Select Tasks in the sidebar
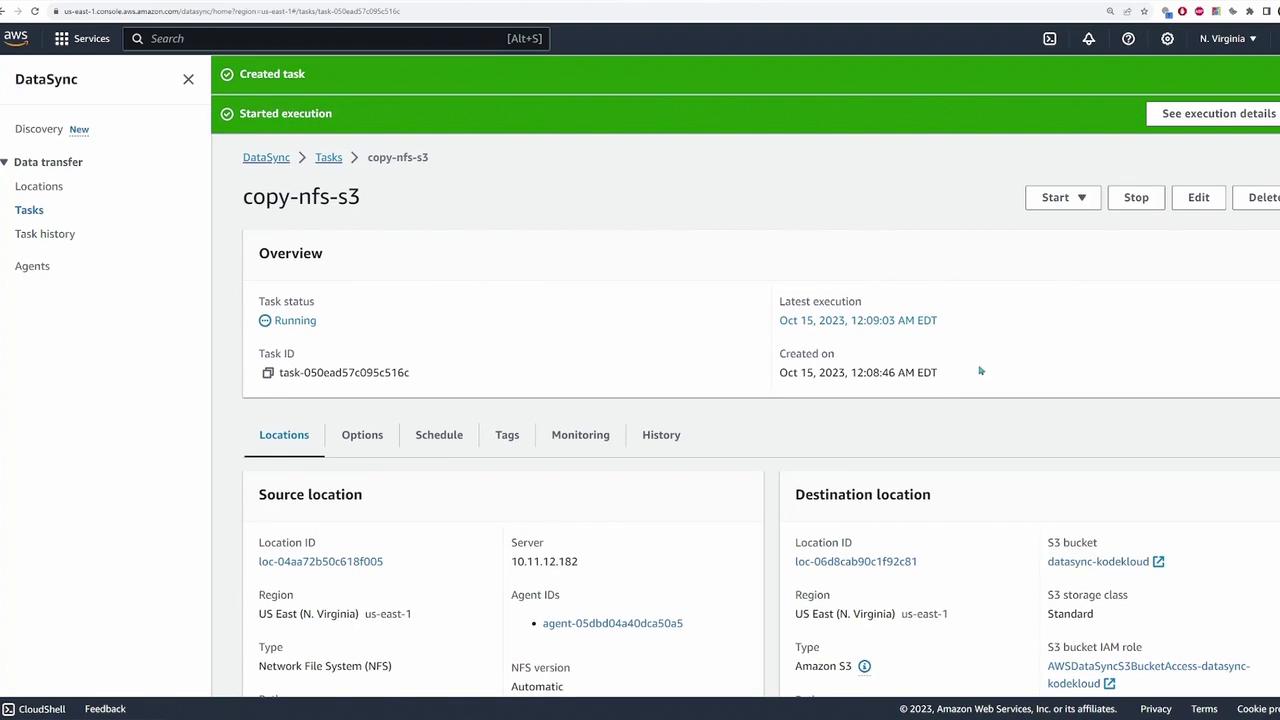The width and height of the screenshot is (1280, 720). pos(29,210)
